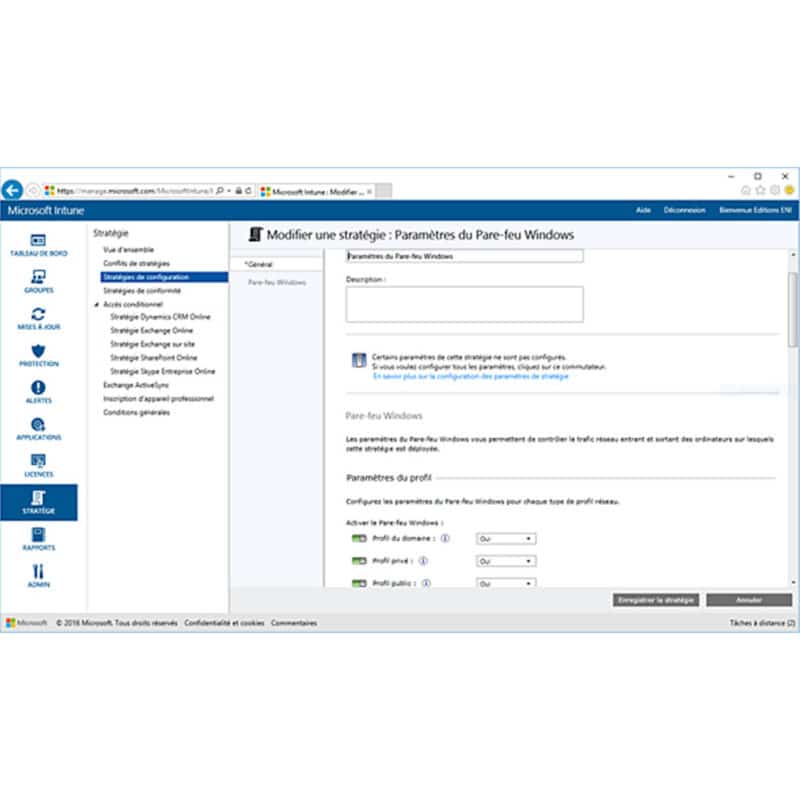Click the info icon beside Profil public
The image size is (800, 800).
click(426, 583)
